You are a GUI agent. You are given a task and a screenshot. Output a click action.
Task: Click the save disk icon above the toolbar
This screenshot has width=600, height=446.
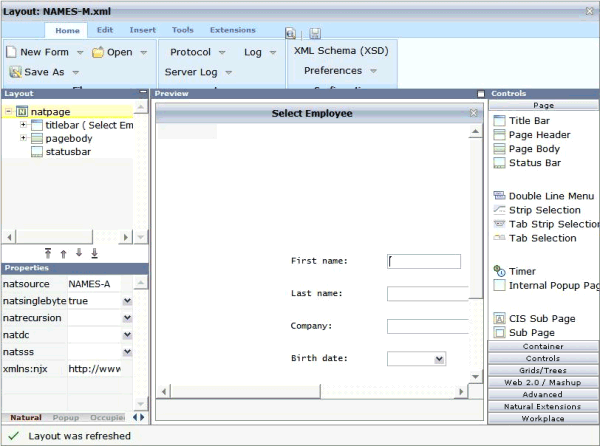coord(315,33)
